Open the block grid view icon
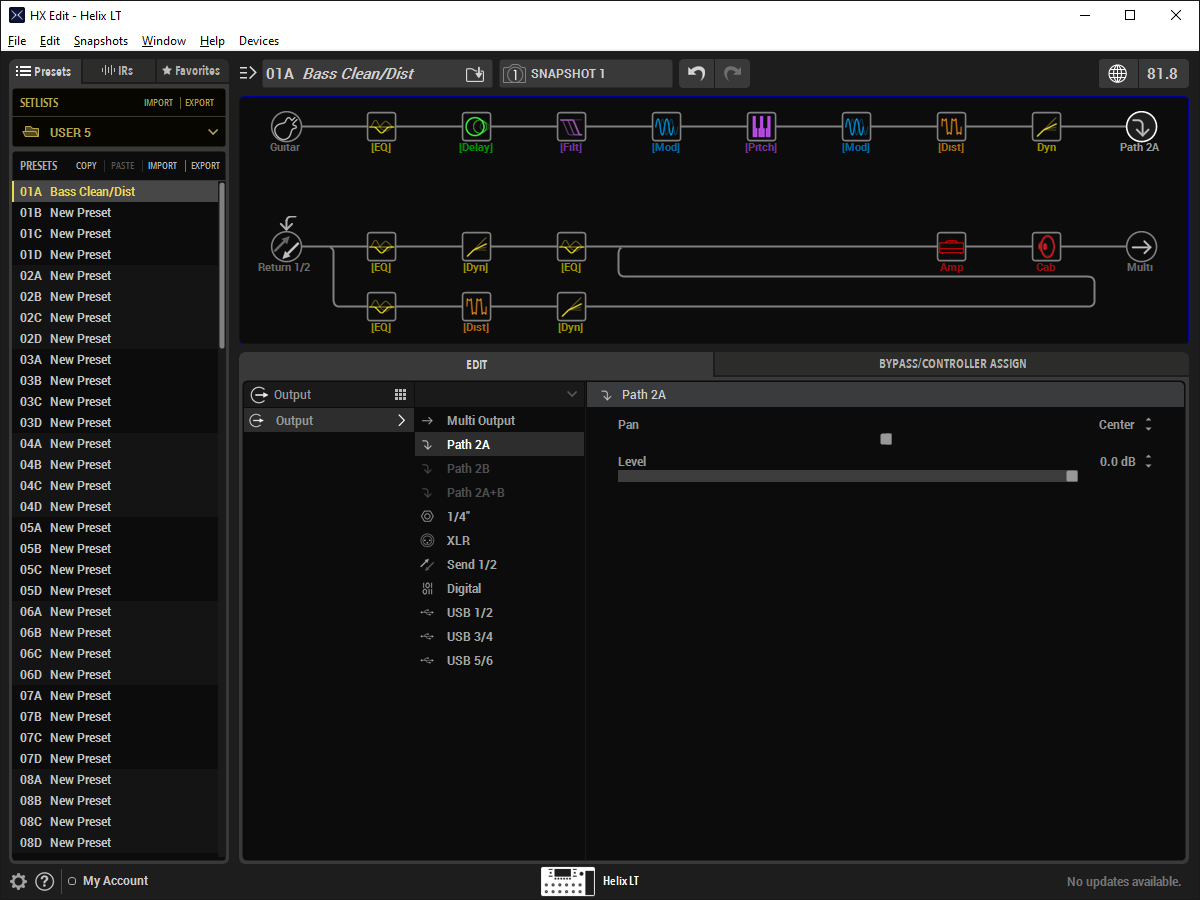Viewport: 1200px width, 900px height. [x=400, y=395]
